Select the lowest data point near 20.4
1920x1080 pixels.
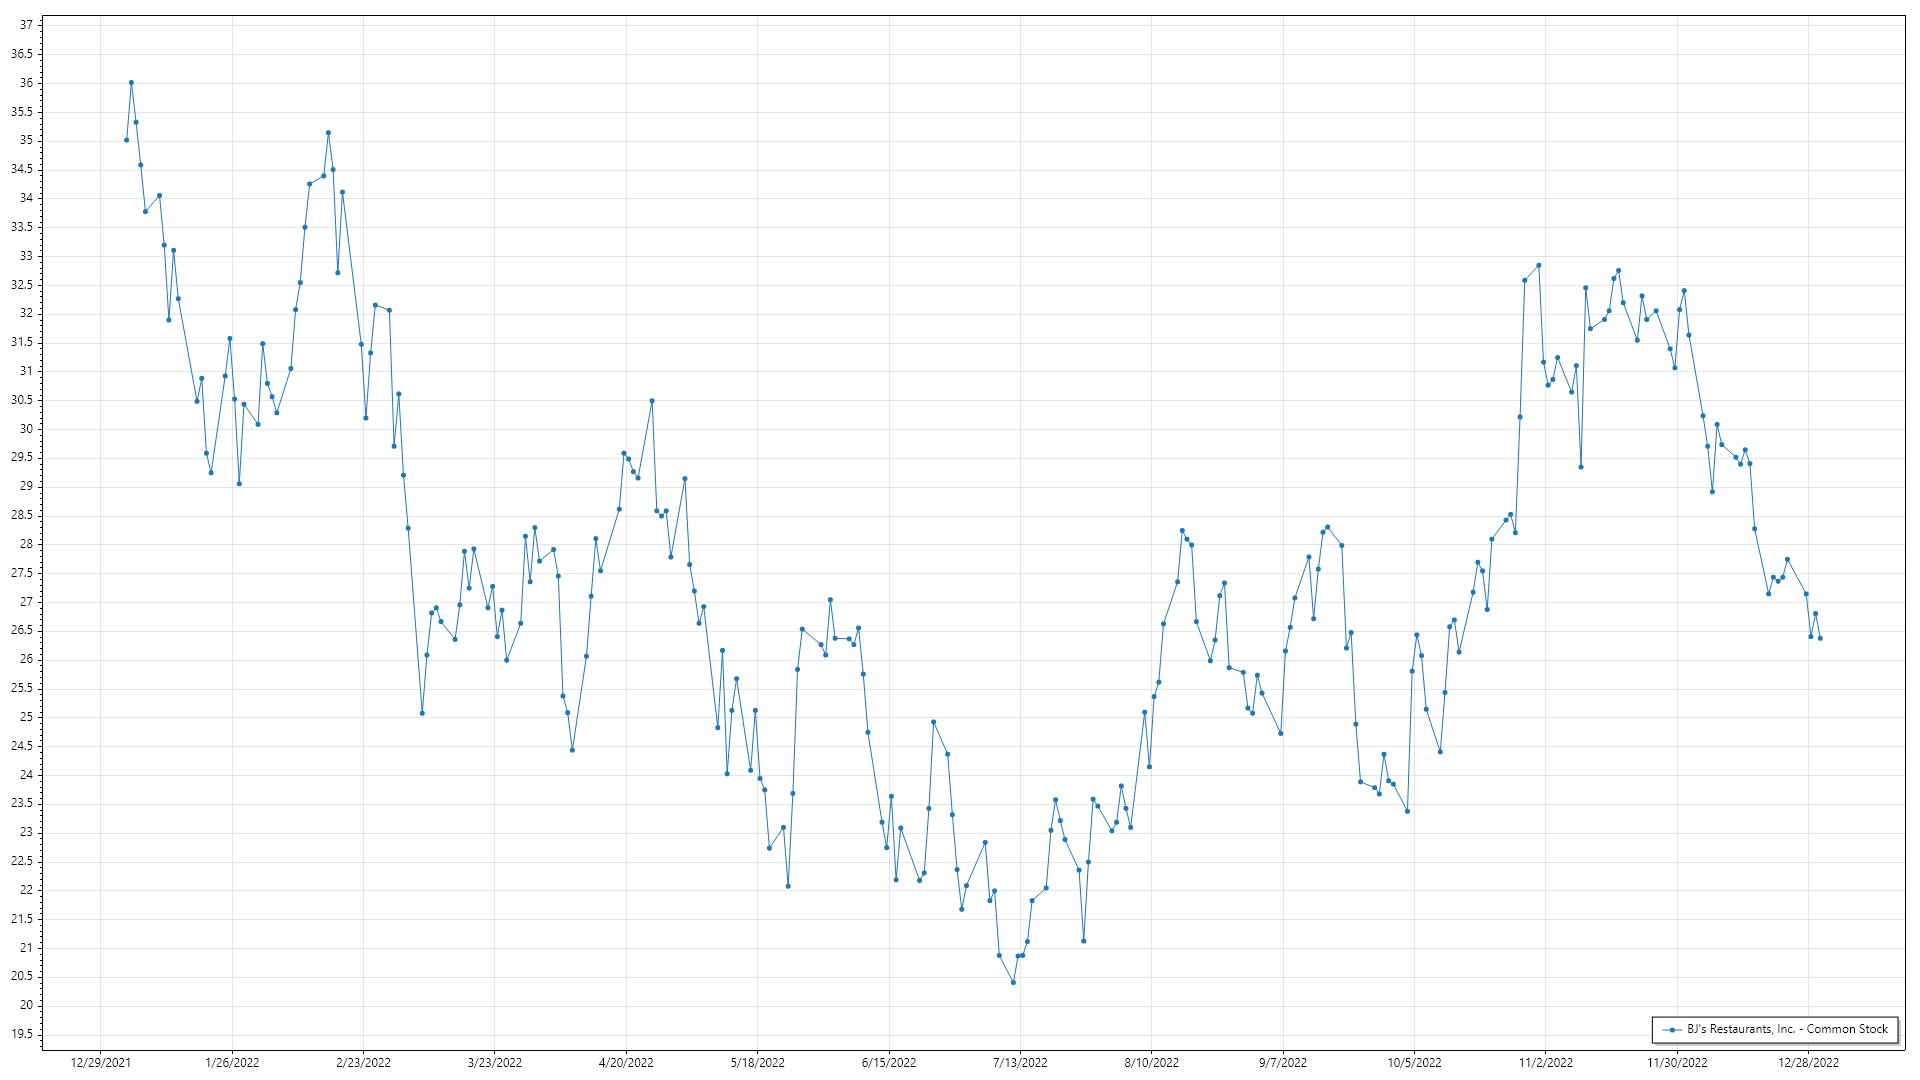tap(1013, 982)
